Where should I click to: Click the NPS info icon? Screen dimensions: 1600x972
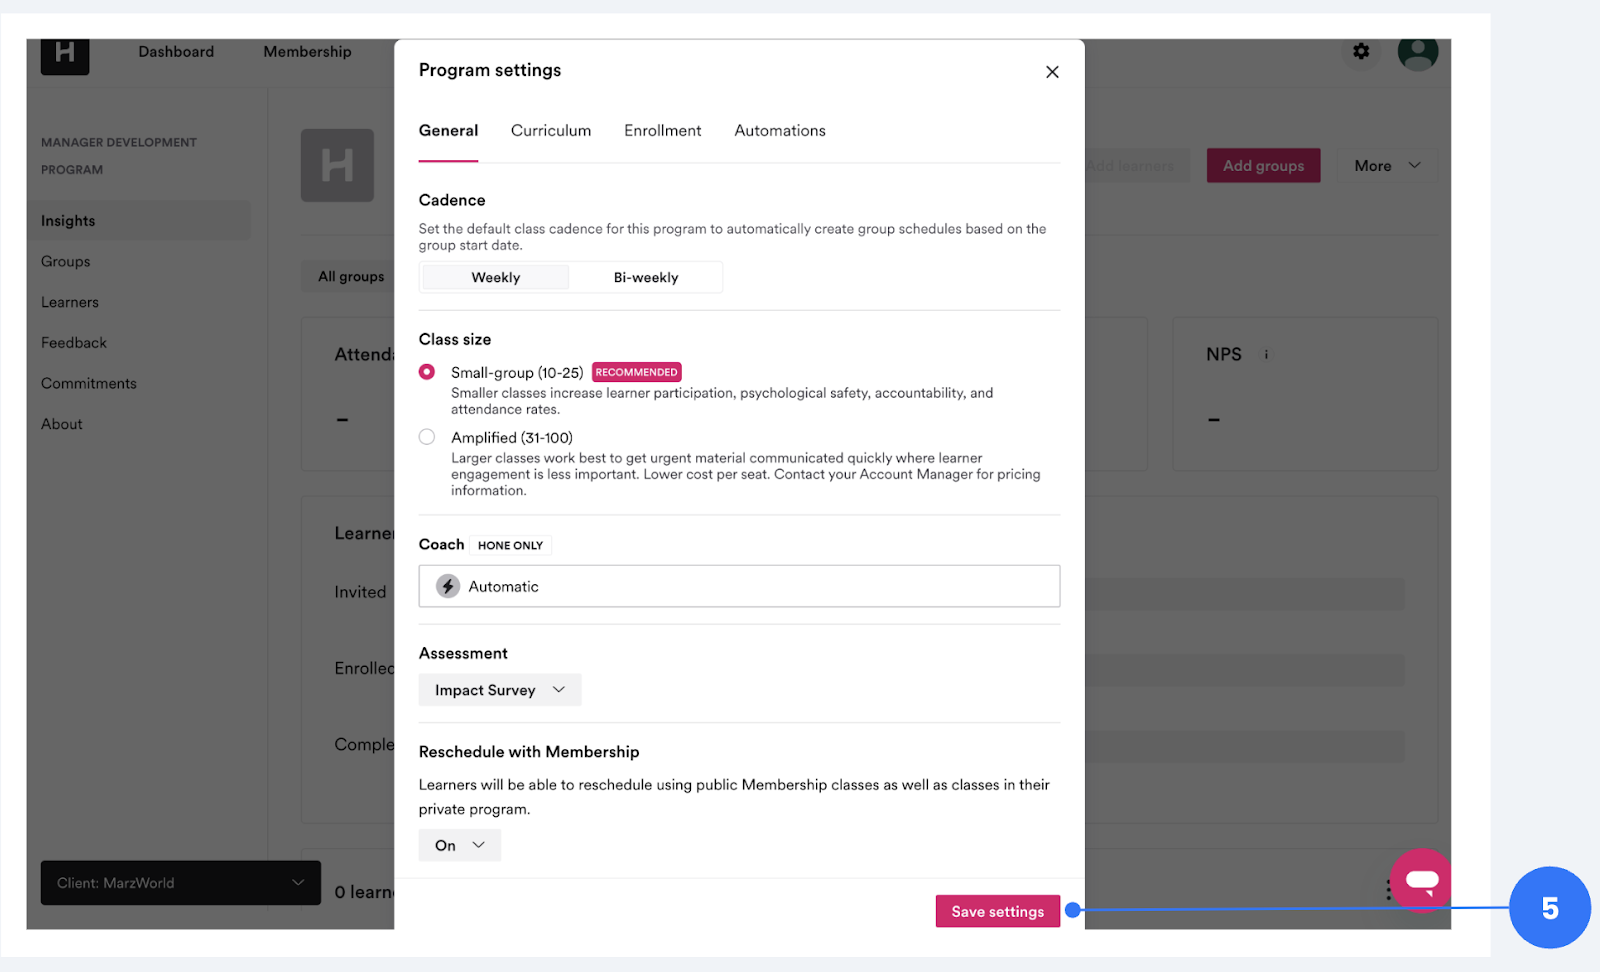[x=1266, y=353]
